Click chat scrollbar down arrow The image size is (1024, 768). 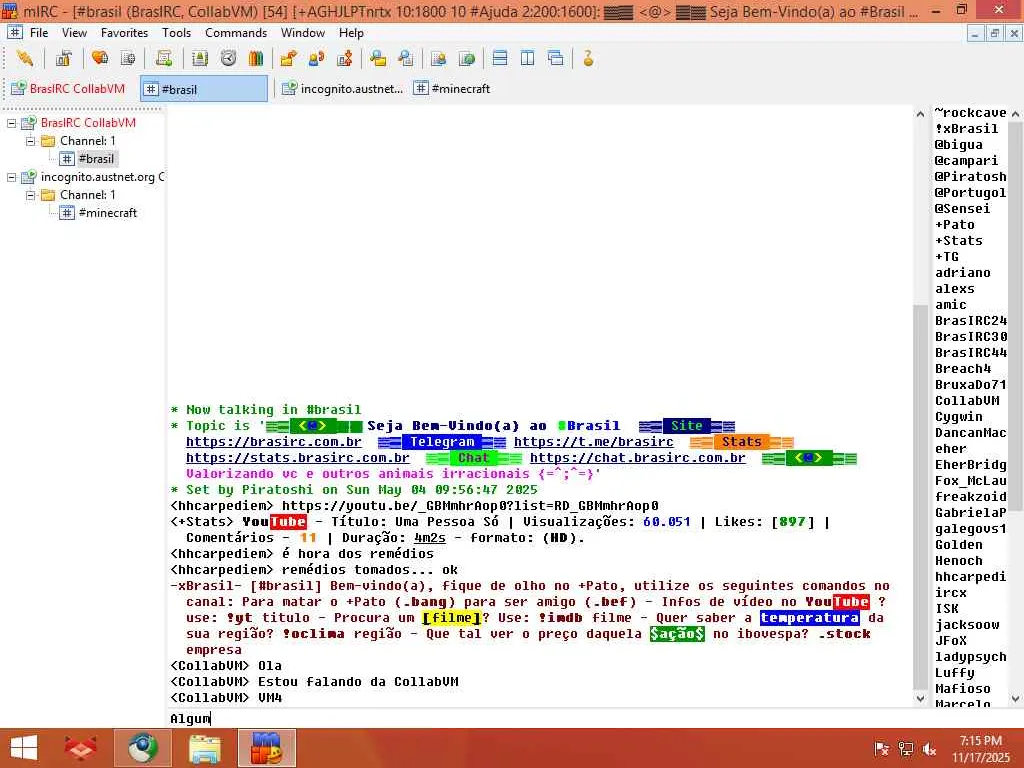tap(920, 698)
